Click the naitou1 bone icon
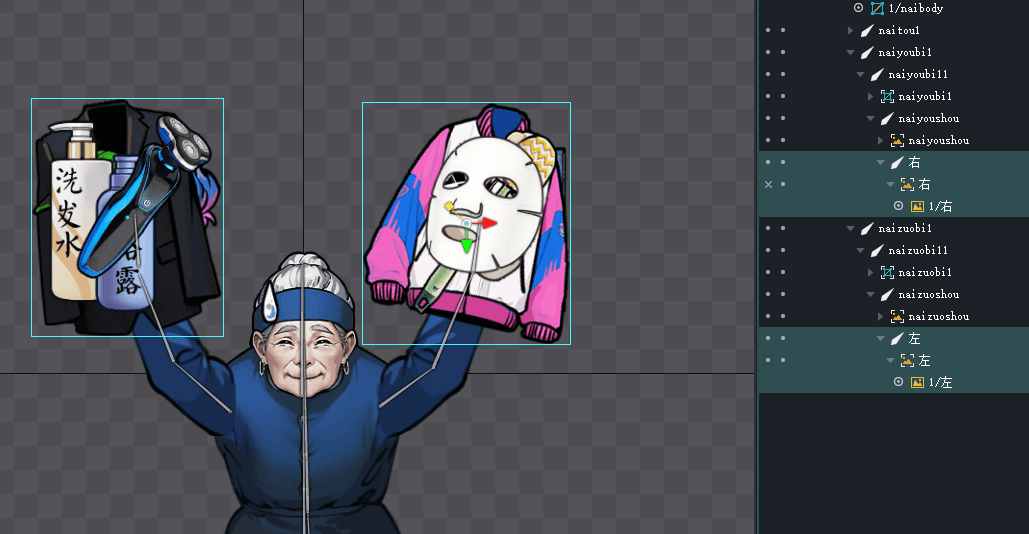 (x=866, y=30)
